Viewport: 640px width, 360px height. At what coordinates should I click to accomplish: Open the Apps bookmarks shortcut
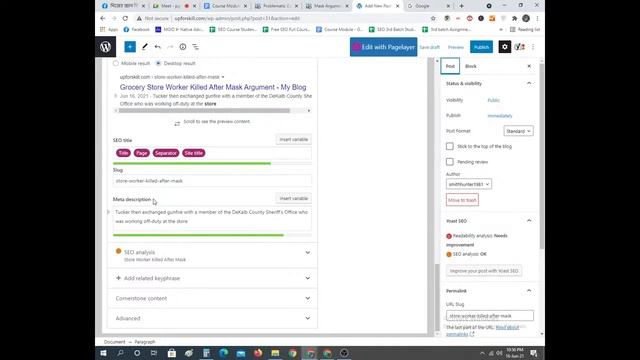109,29
